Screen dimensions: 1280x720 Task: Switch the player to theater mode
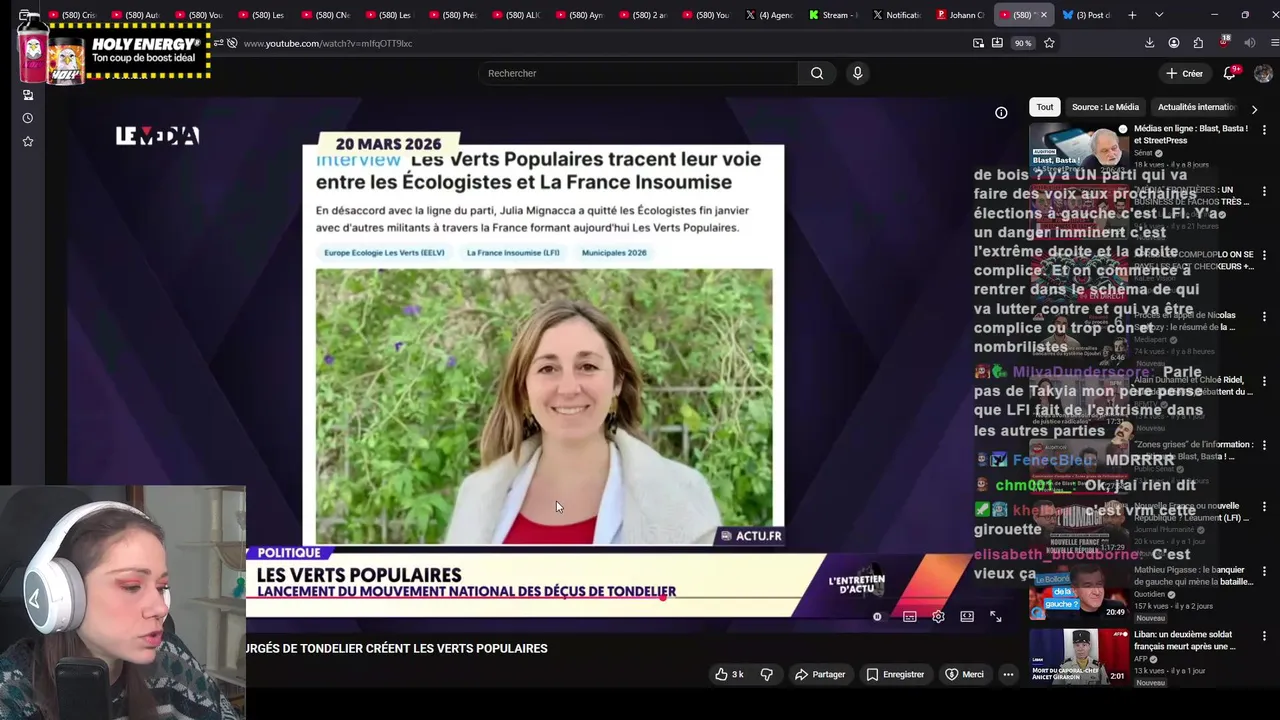tap(967, 617)
